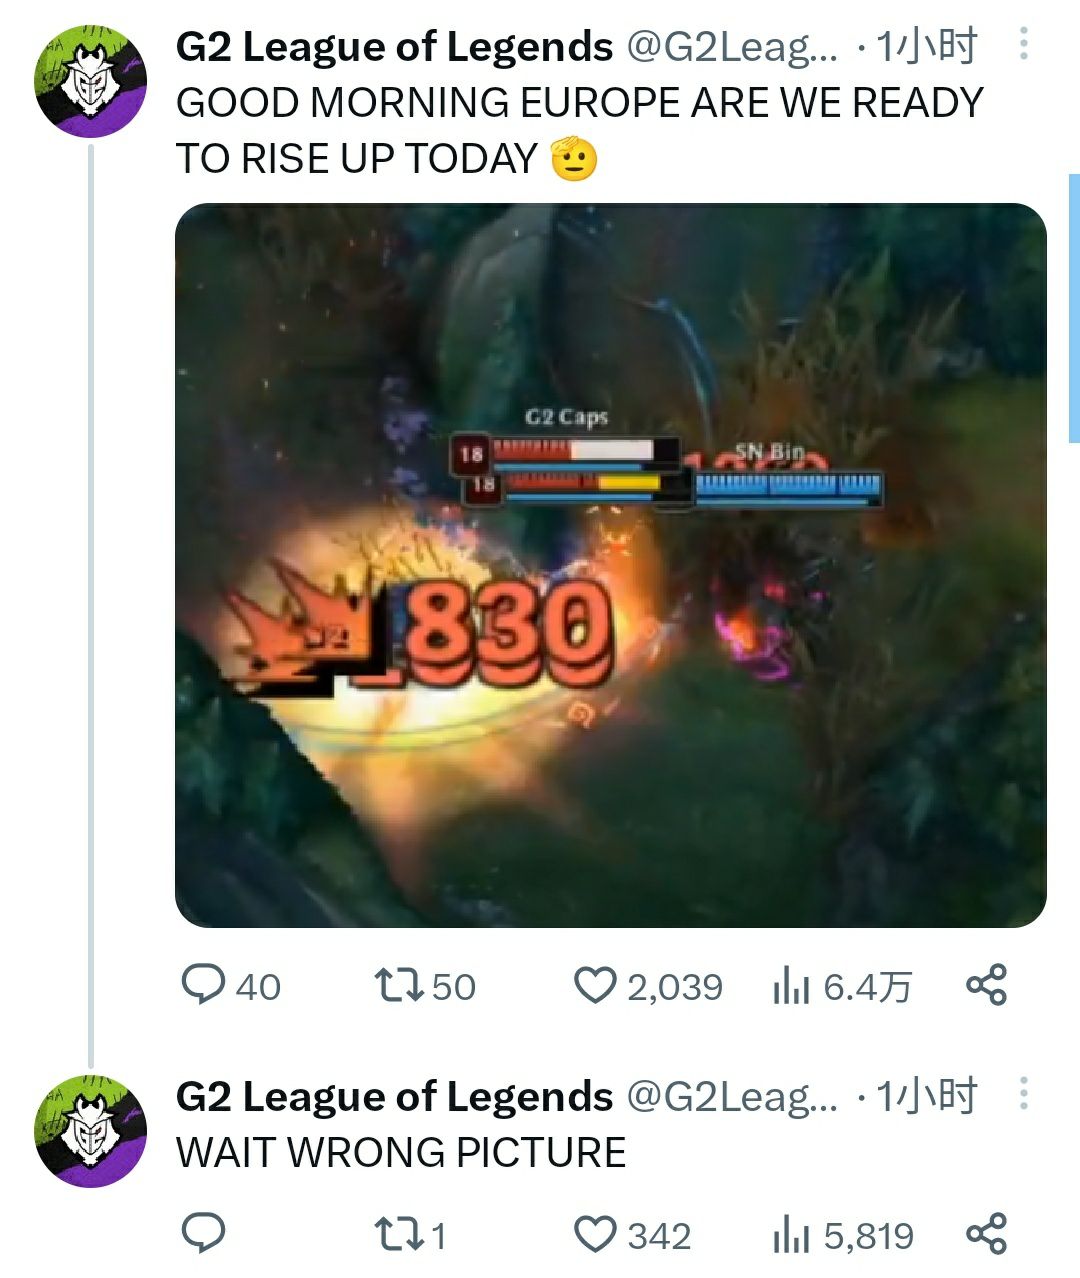
Task: Open the @G2Leag... handle in first tweet
Action: [x=732, y=47]
